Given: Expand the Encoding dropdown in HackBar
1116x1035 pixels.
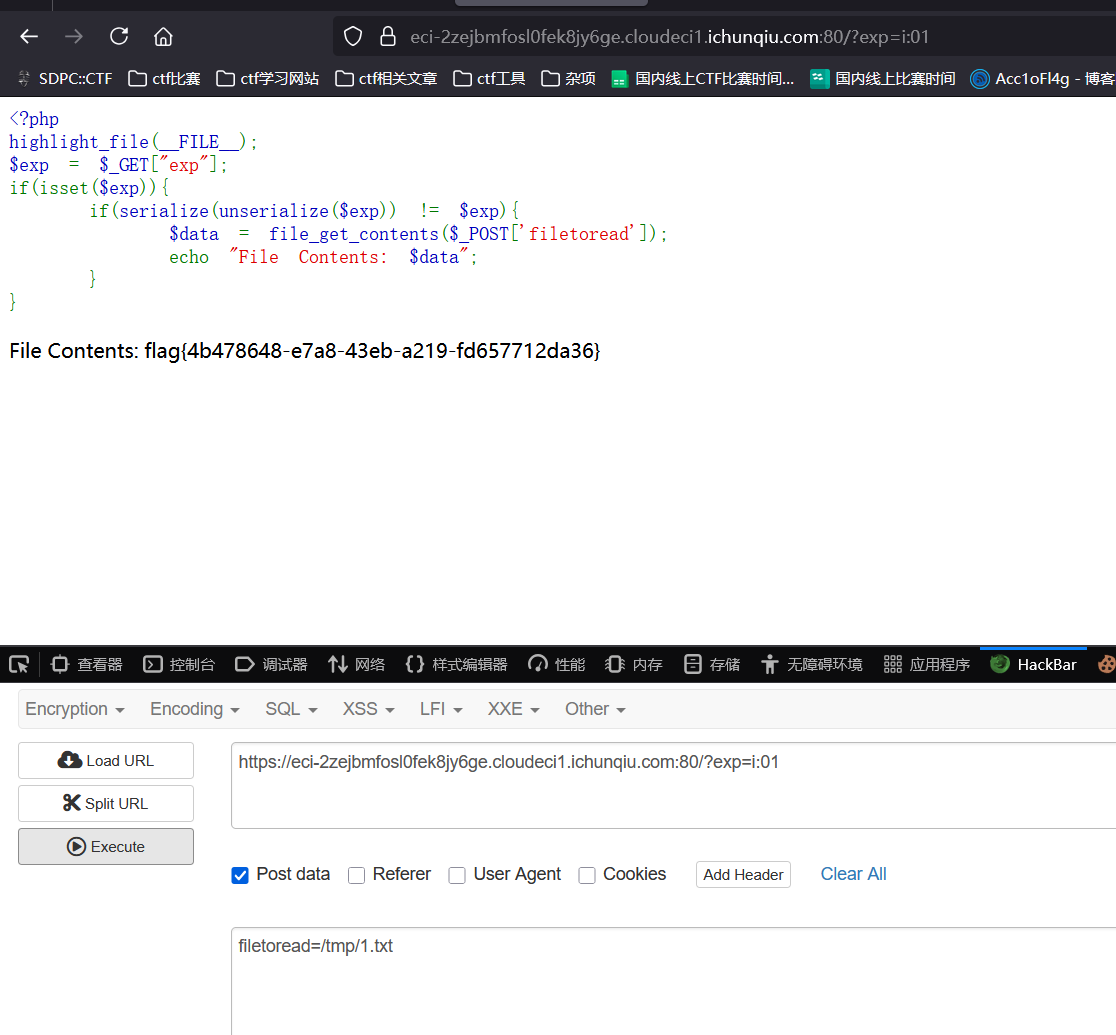Looking at the screenshot, I should [x=194, y=709].
